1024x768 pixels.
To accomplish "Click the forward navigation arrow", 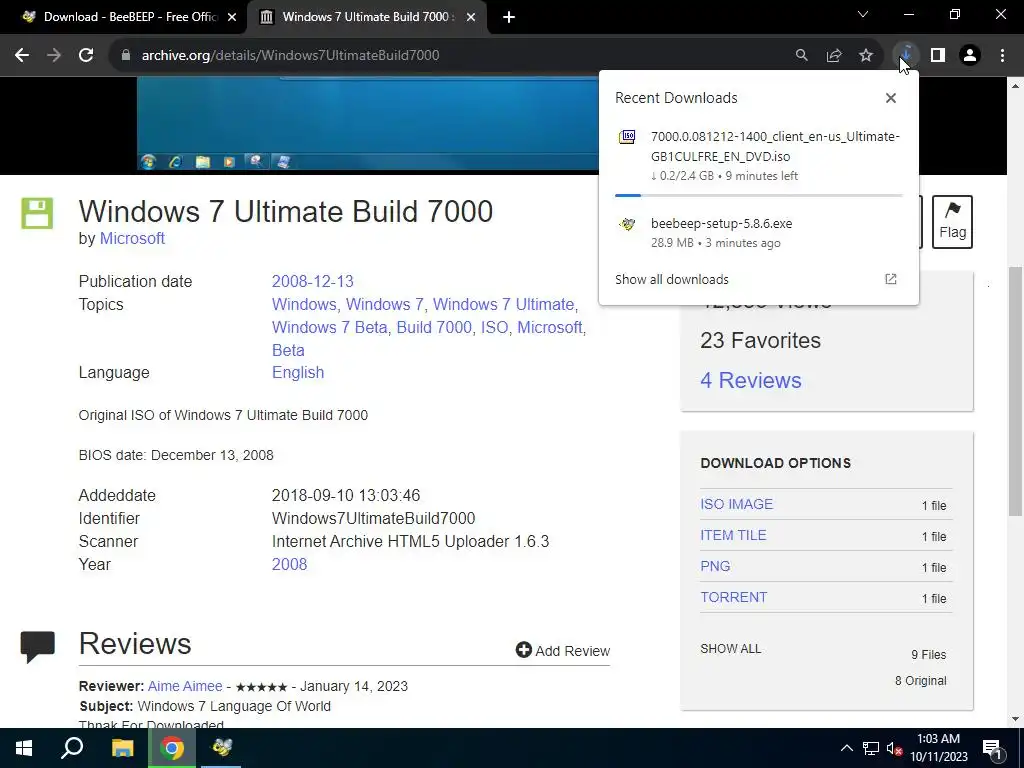I will 54,56.
